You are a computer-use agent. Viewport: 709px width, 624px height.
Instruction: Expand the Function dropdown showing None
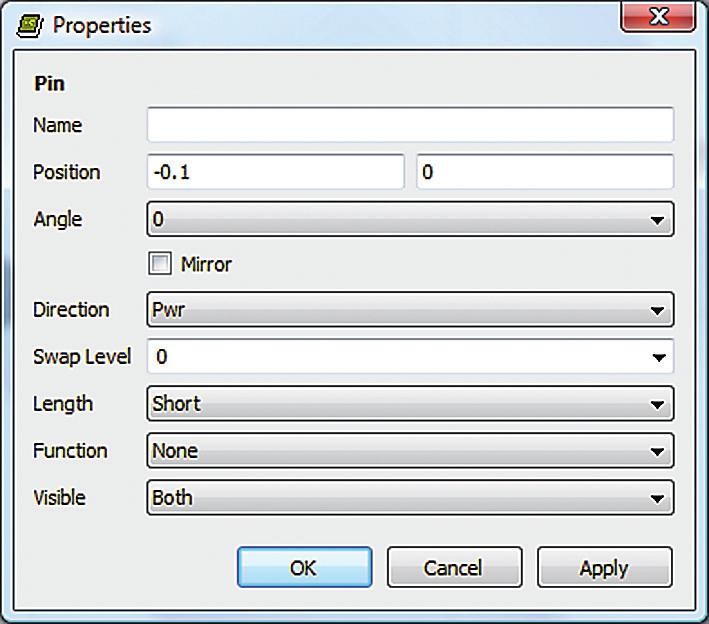click(410, 451)
